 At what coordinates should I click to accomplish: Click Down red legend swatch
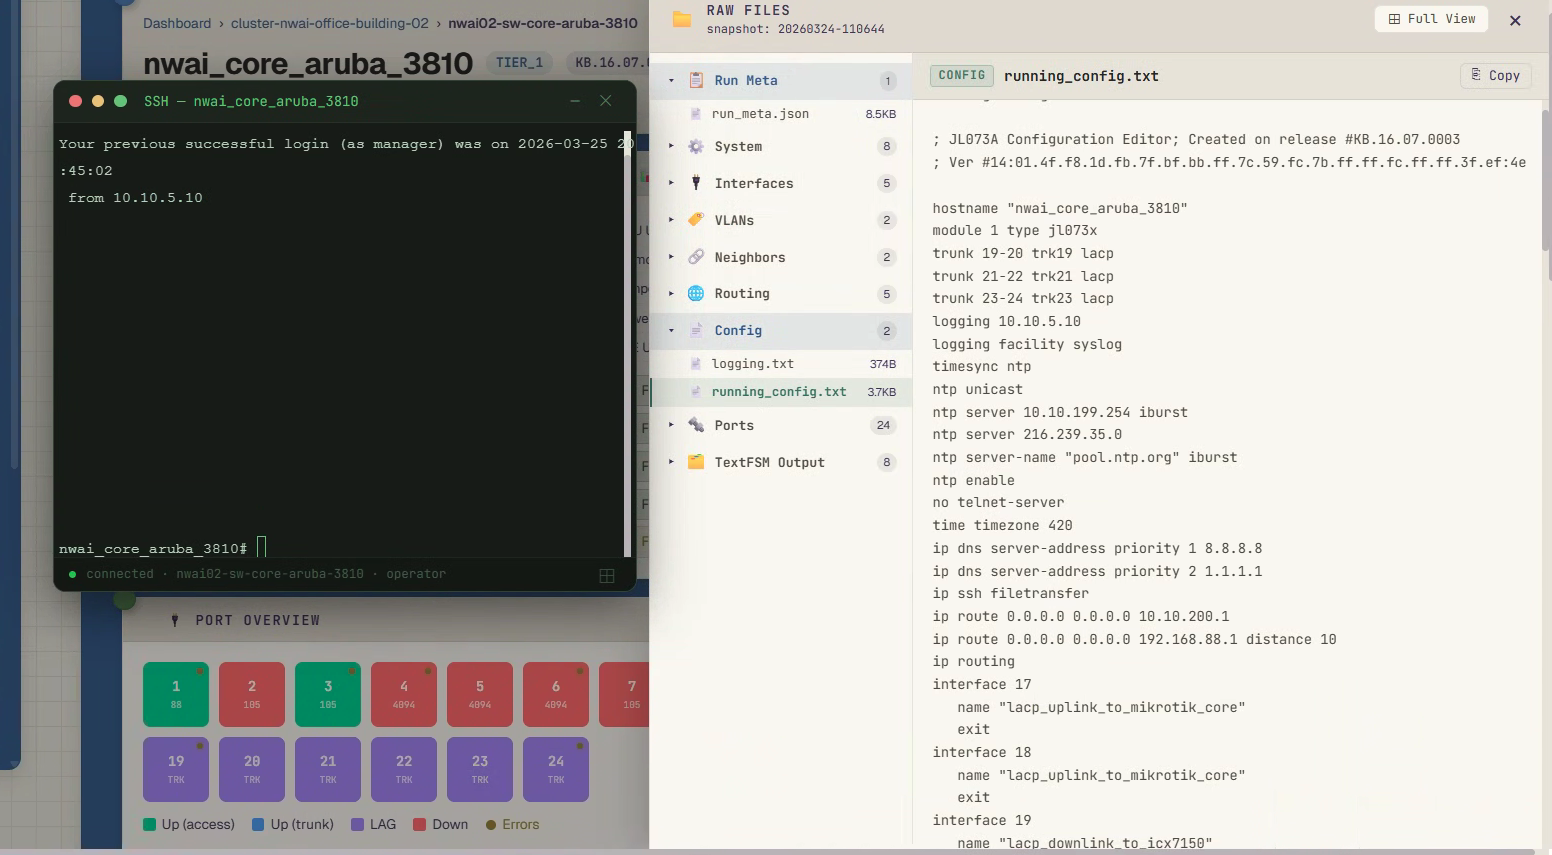(420, 825)
